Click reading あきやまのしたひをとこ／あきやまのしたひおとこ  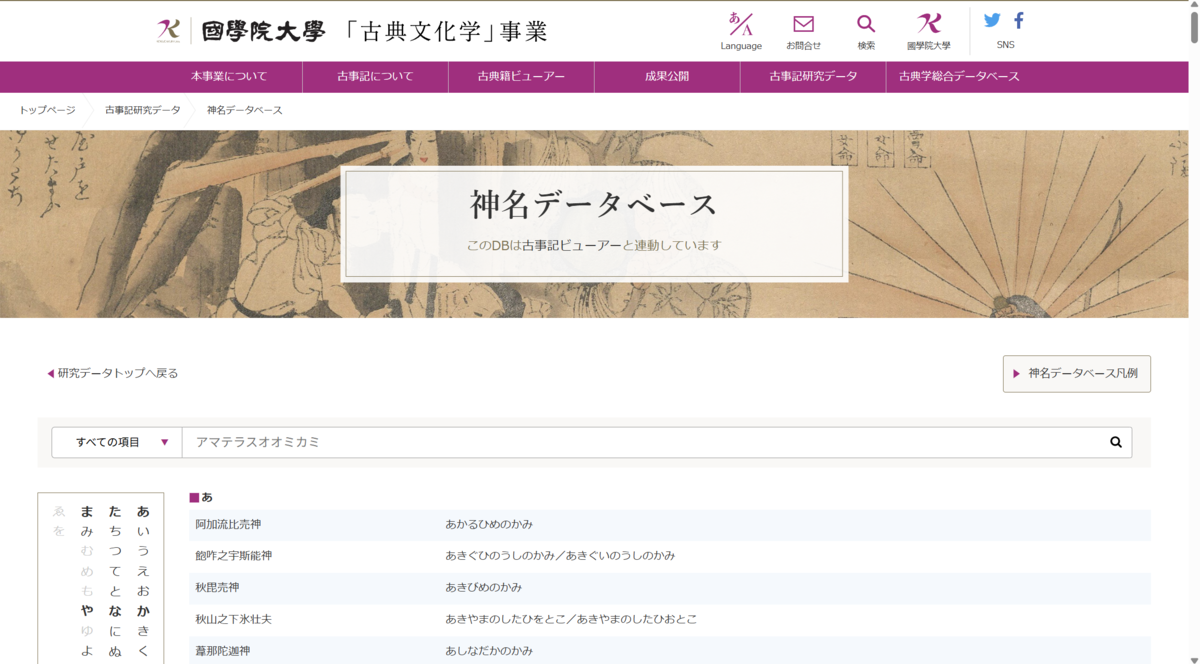[x=571, y=619]
